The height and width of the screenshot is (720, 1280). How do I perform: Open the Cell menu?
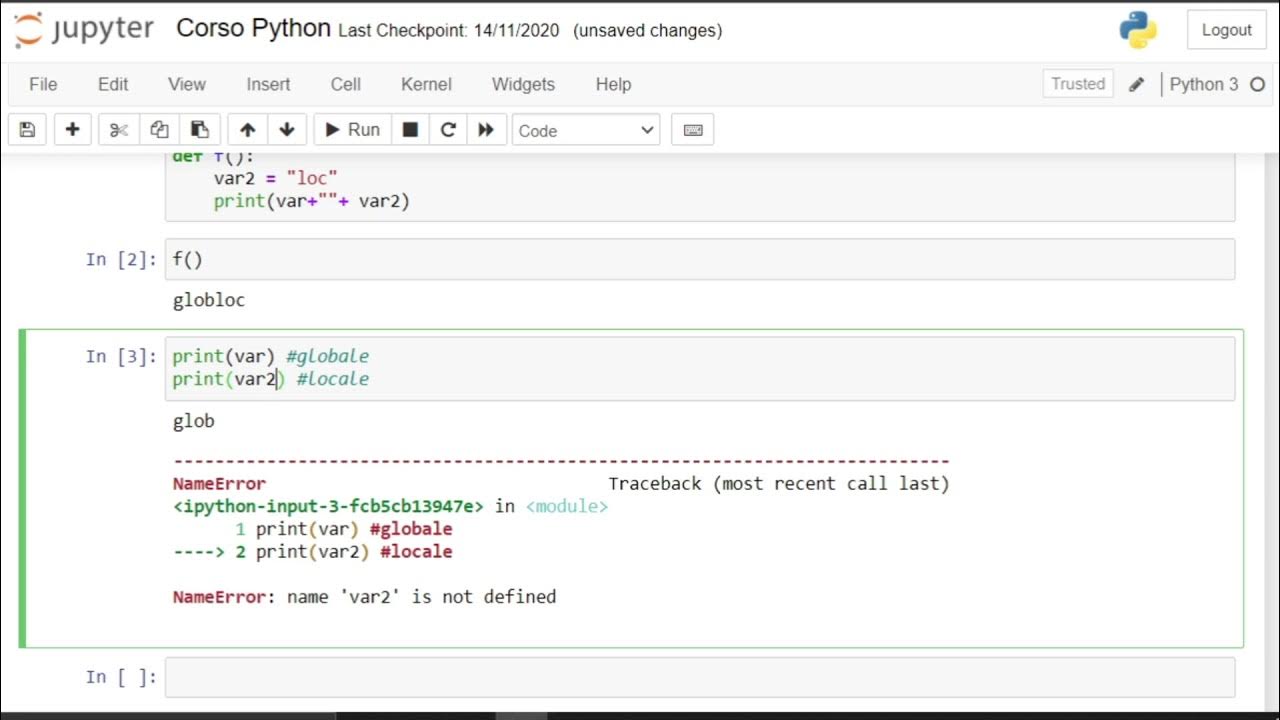point(345,84)
